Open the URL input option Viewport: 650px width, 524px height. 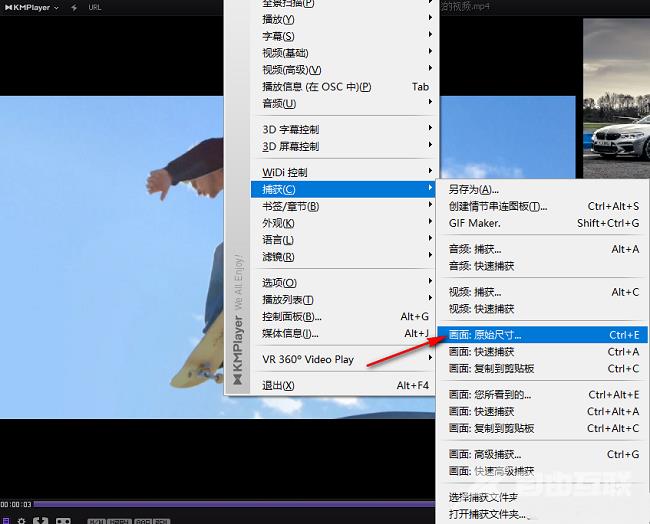point(95,7)
